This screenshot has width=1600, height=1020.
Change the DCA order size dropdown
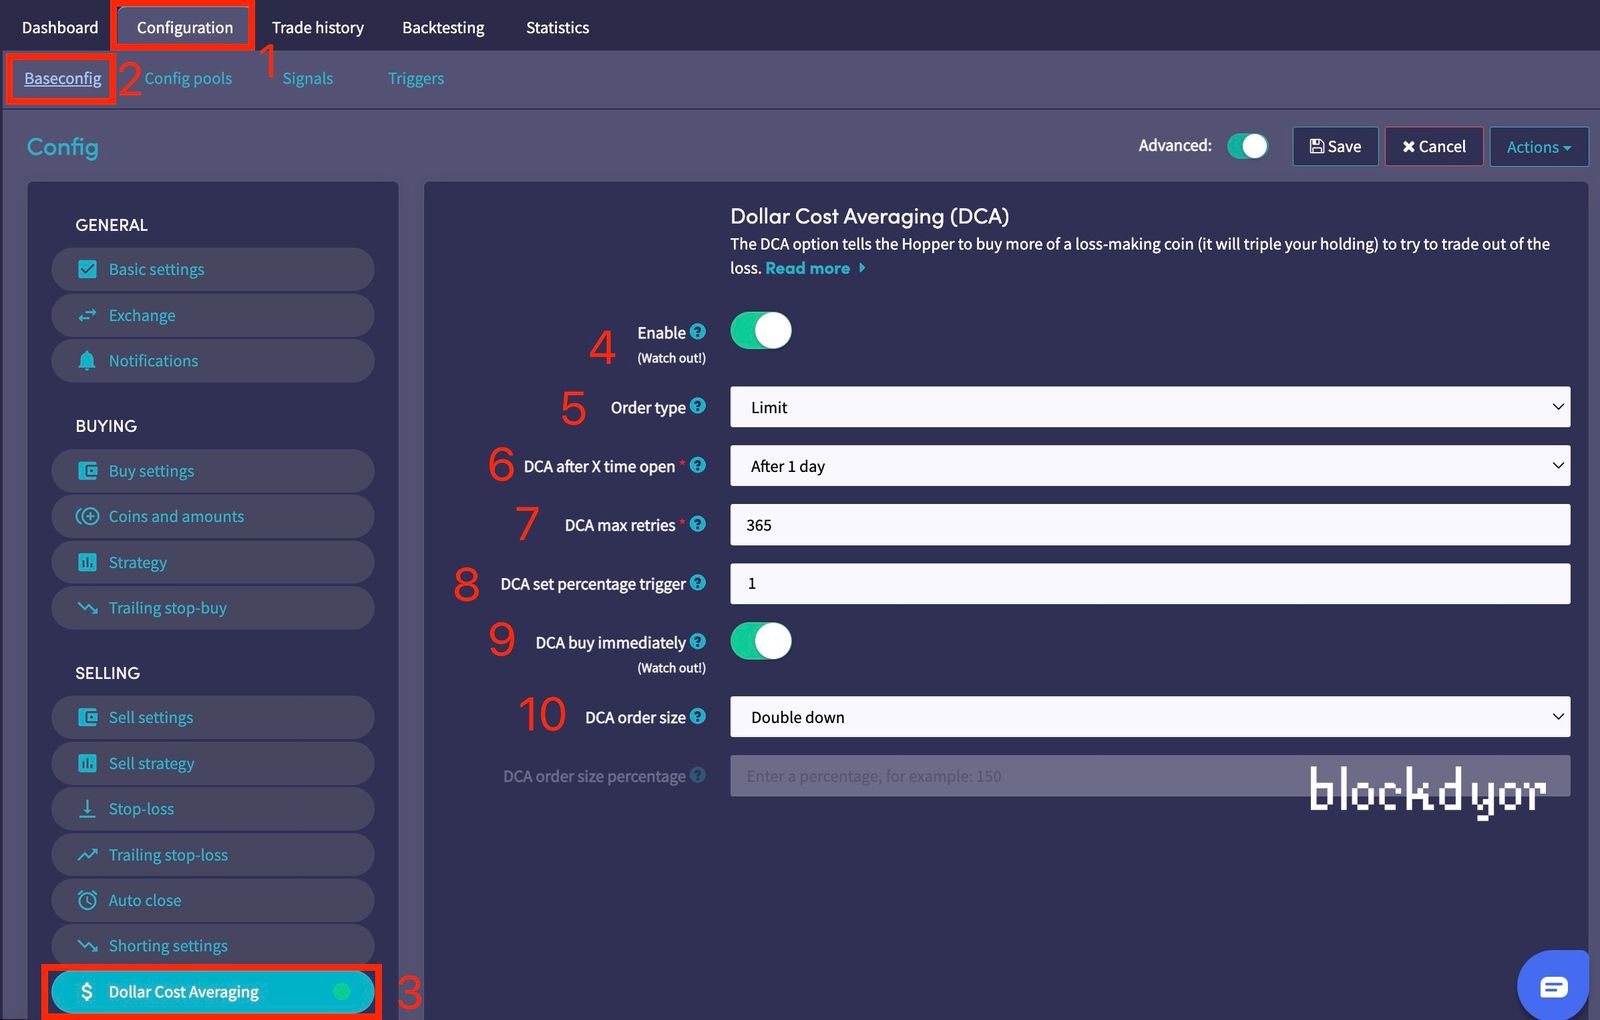point(1150,716)
